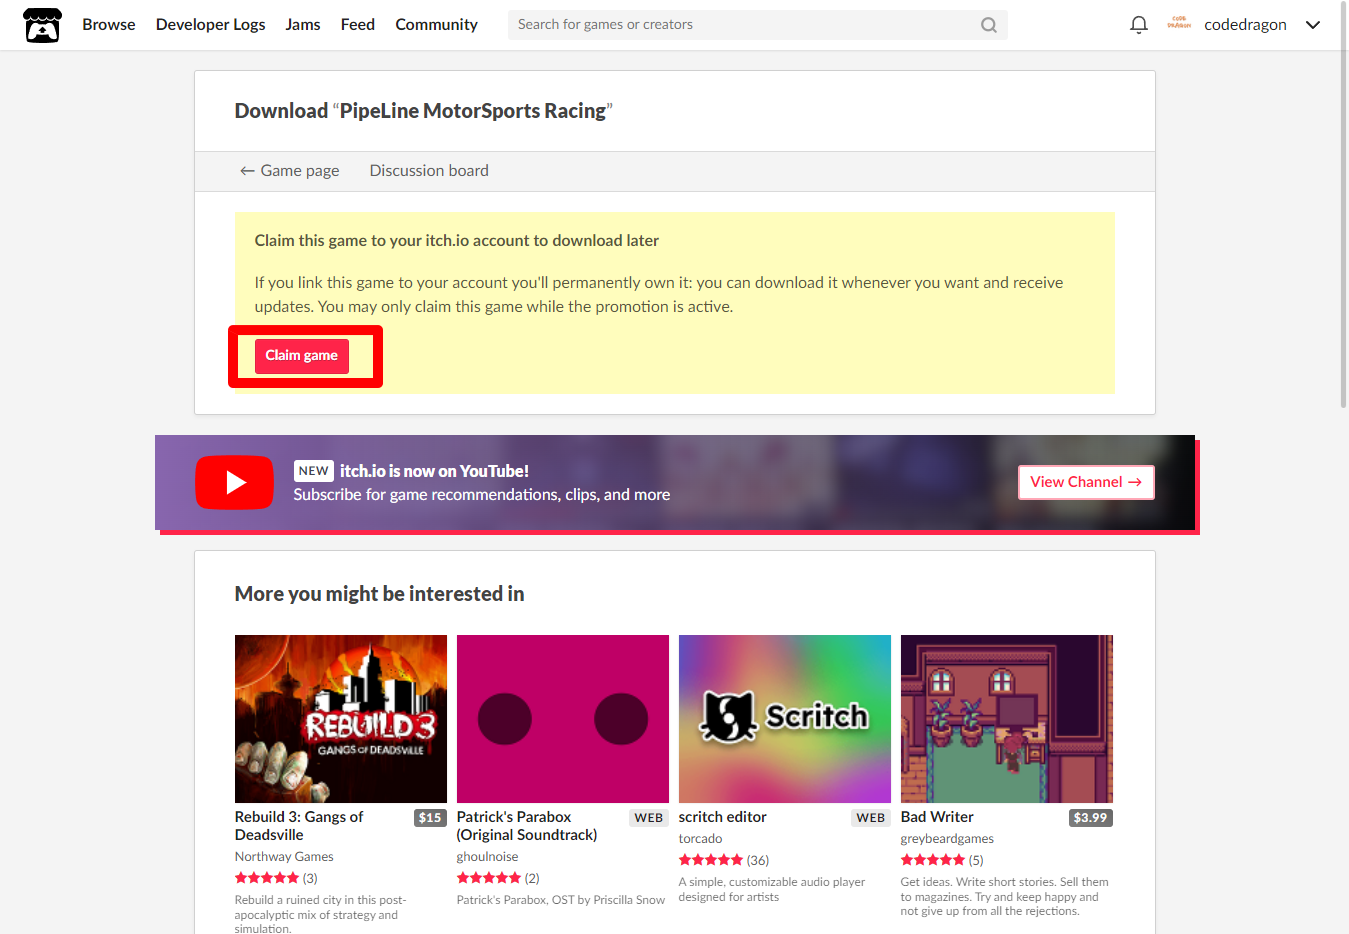This screenshot has width=1349, height=934.
Task: Click WEB tag on scritch editor
Action: [x=871, y=818]
